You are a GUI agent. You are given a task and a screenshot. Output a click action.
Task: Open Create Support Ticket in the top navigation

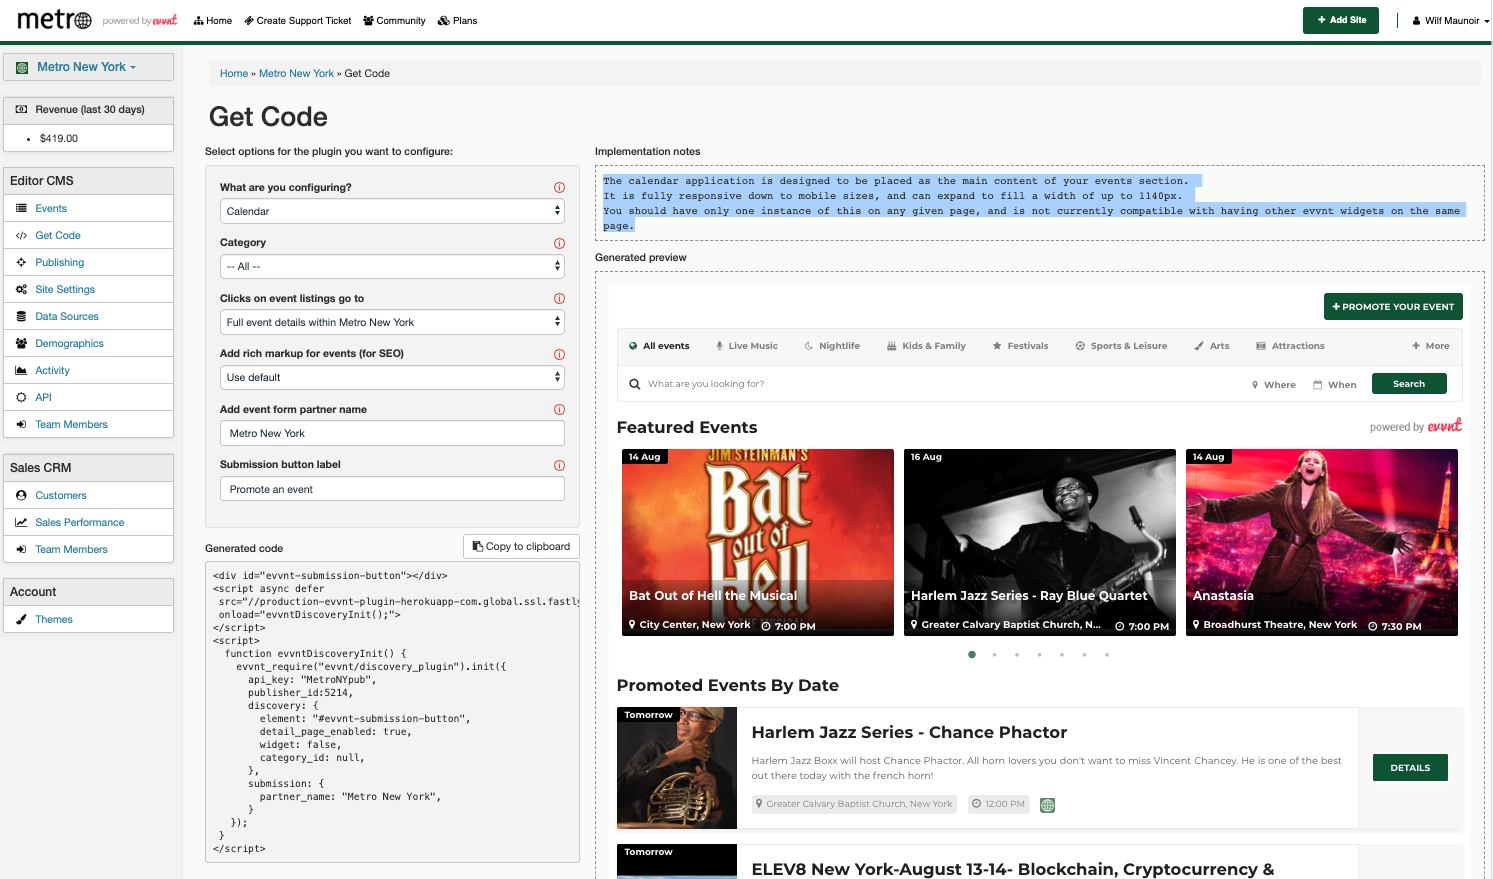[x=298, y=20]
